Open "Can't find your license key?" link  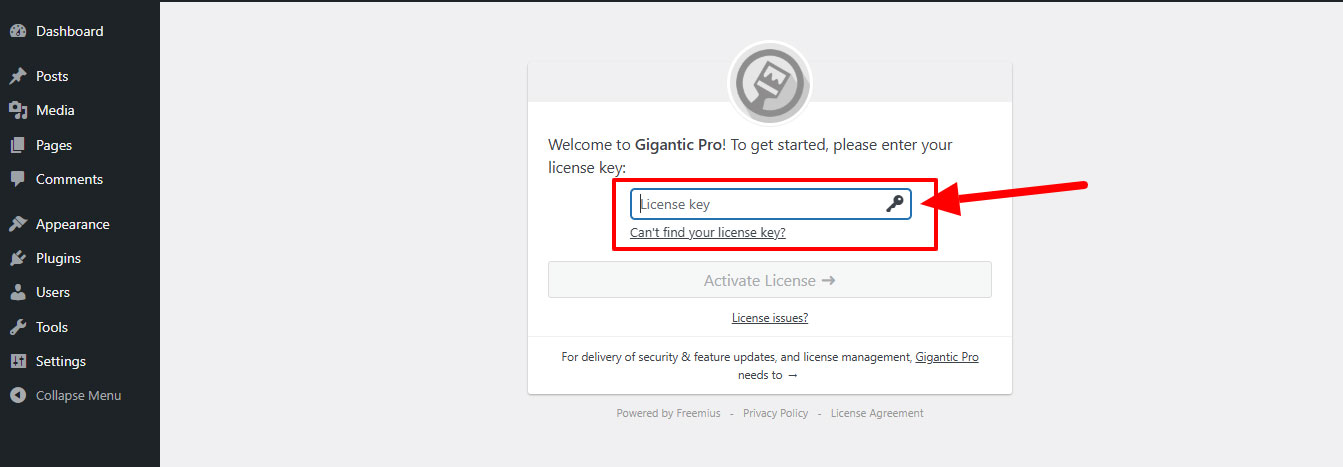707,232
